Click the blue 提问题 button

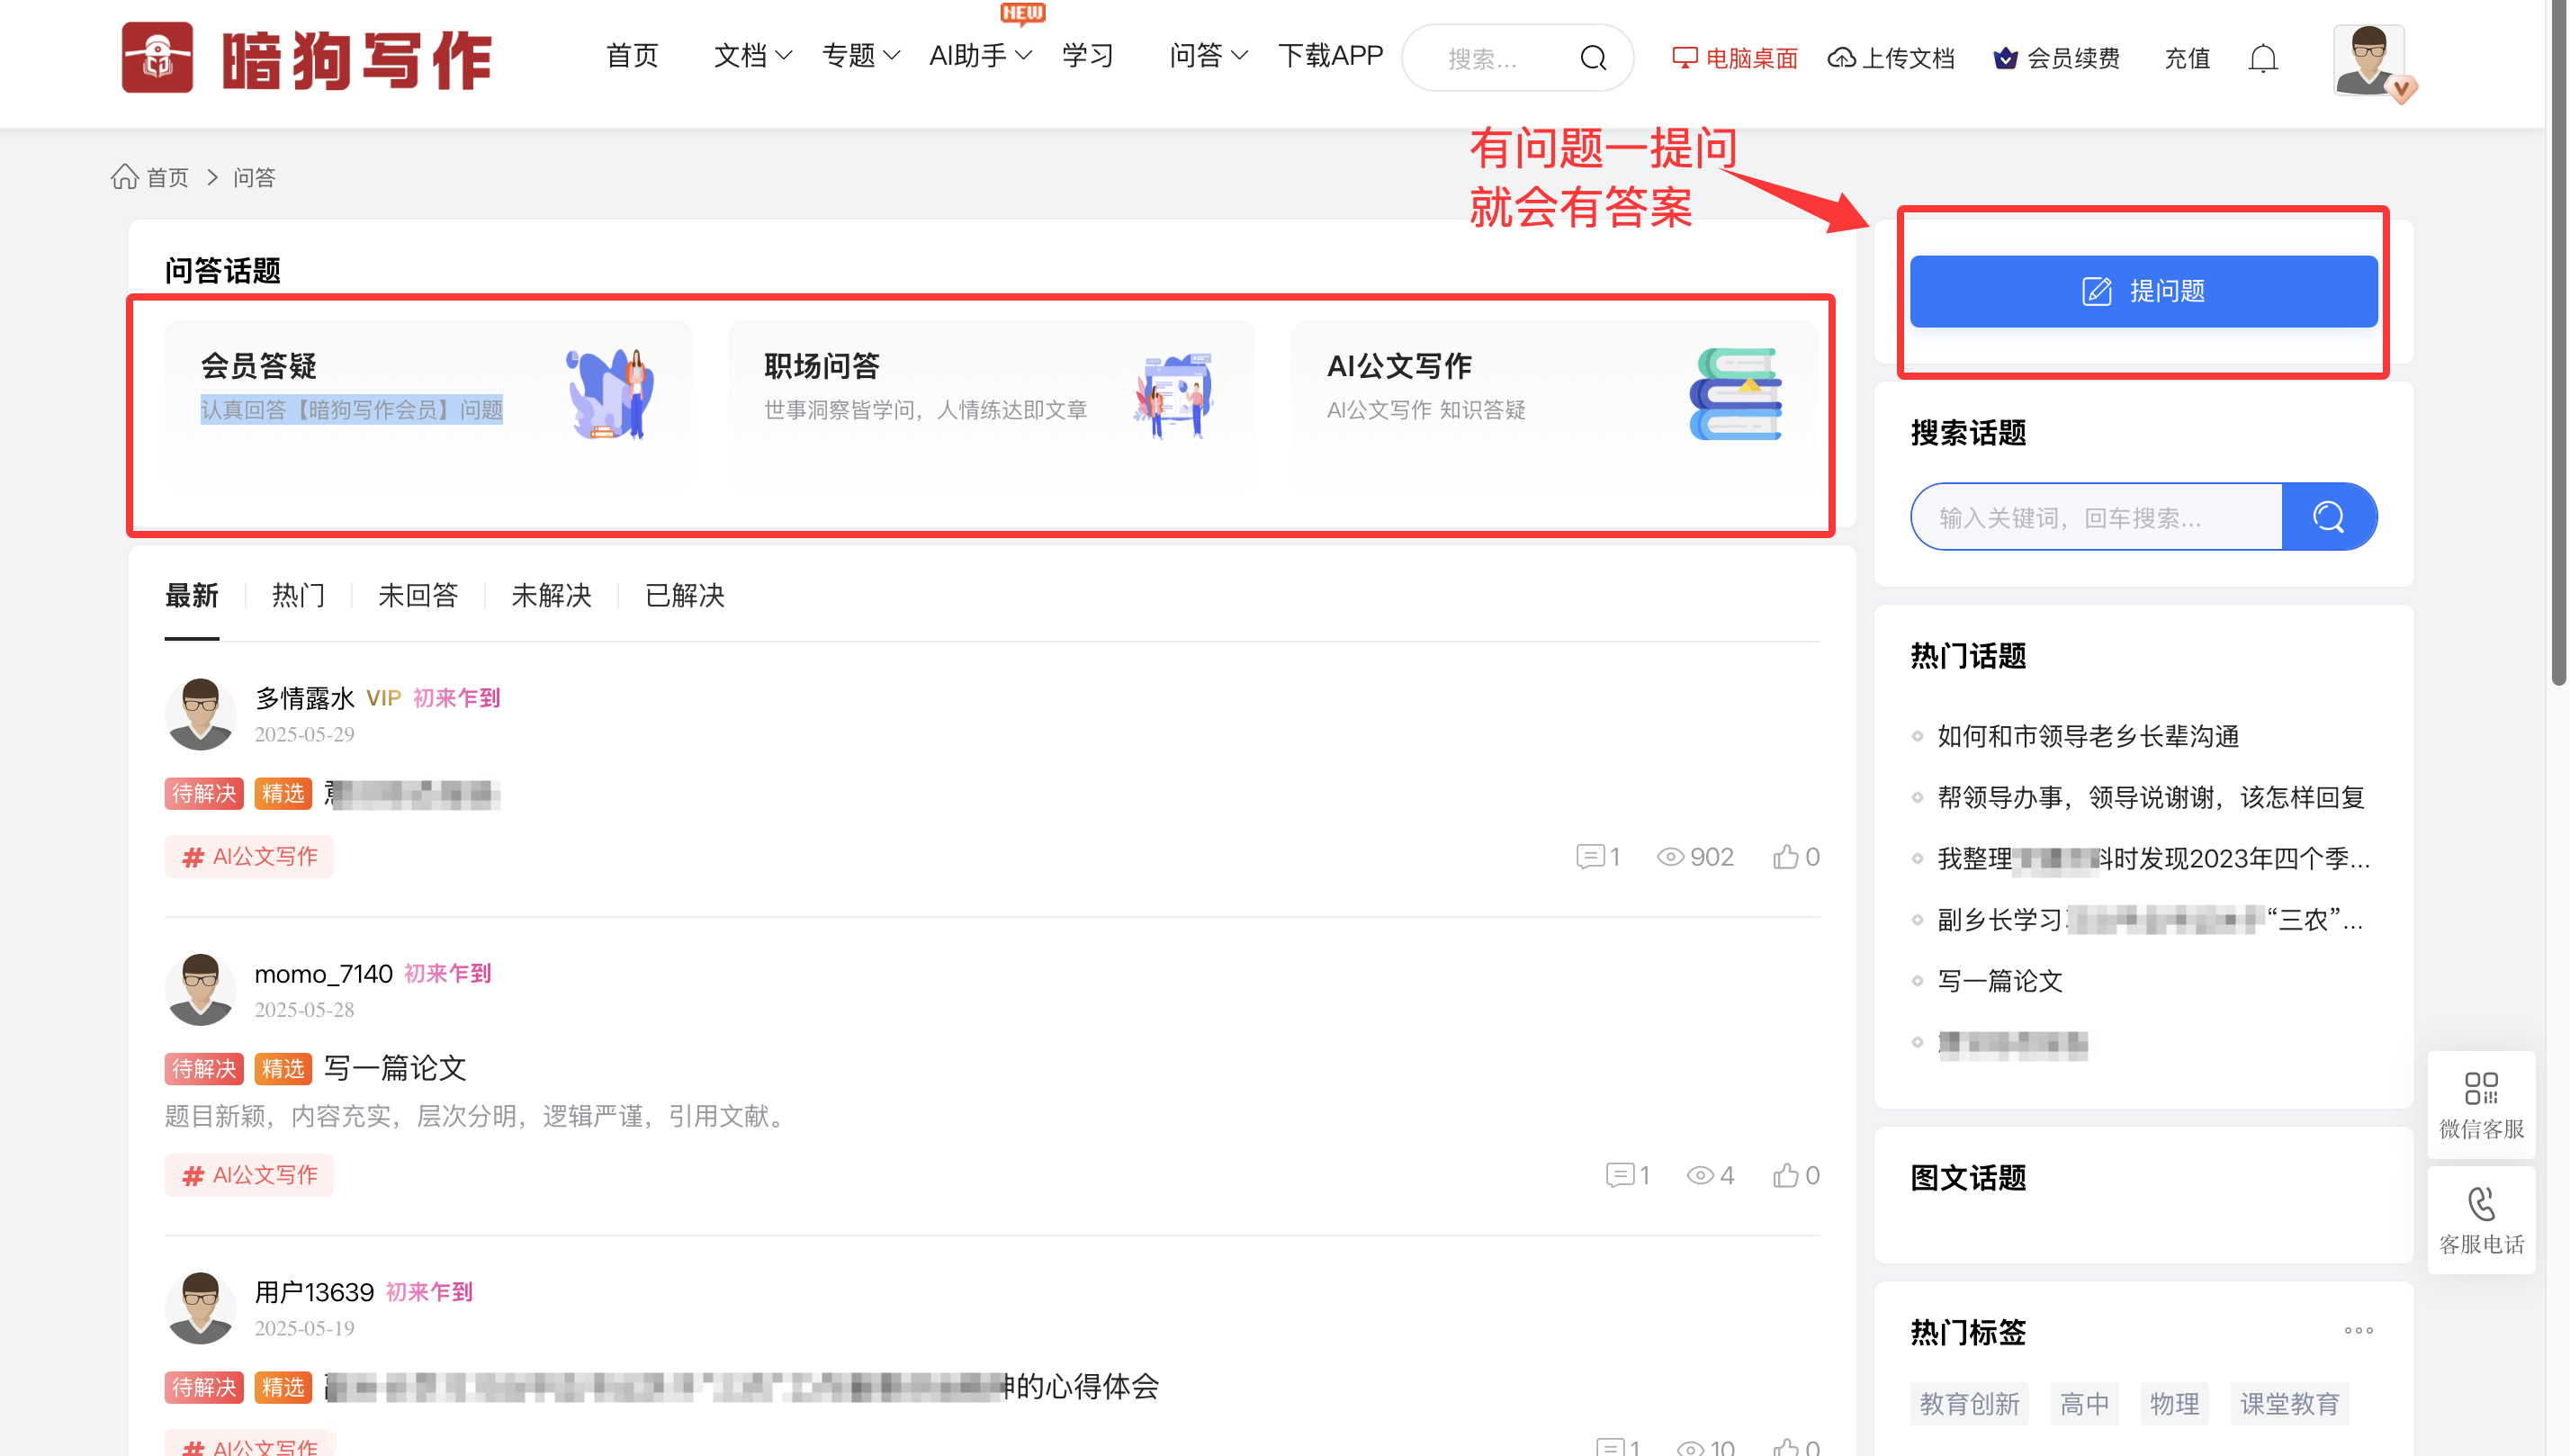[x=2144, y=291]
